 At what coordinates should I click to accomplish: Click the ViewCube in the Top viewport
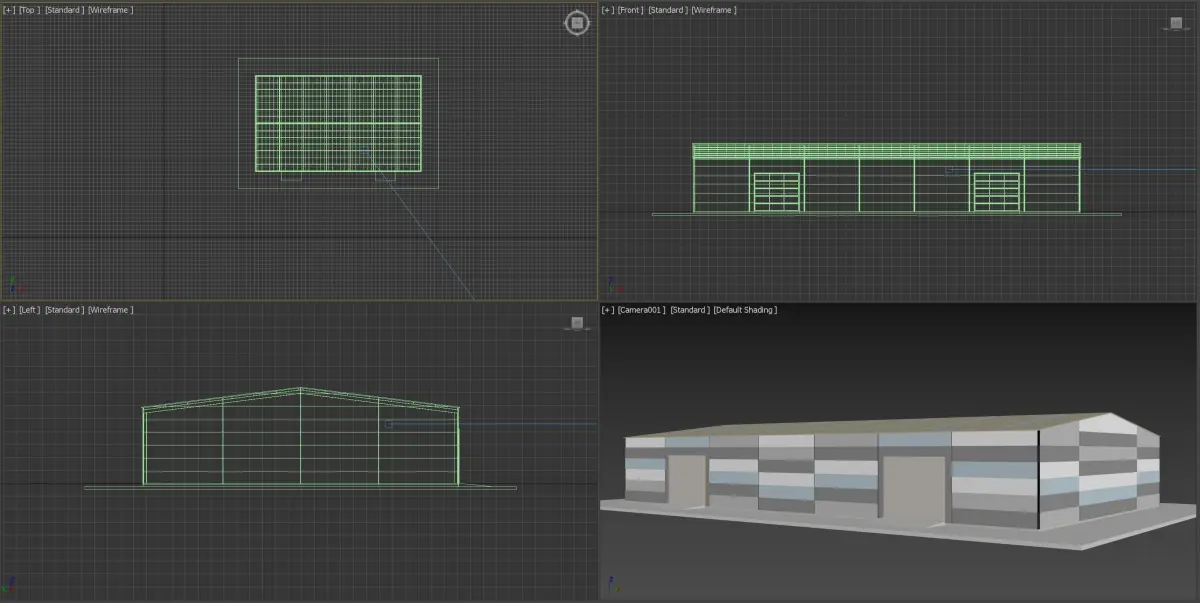tap(577, 23)
